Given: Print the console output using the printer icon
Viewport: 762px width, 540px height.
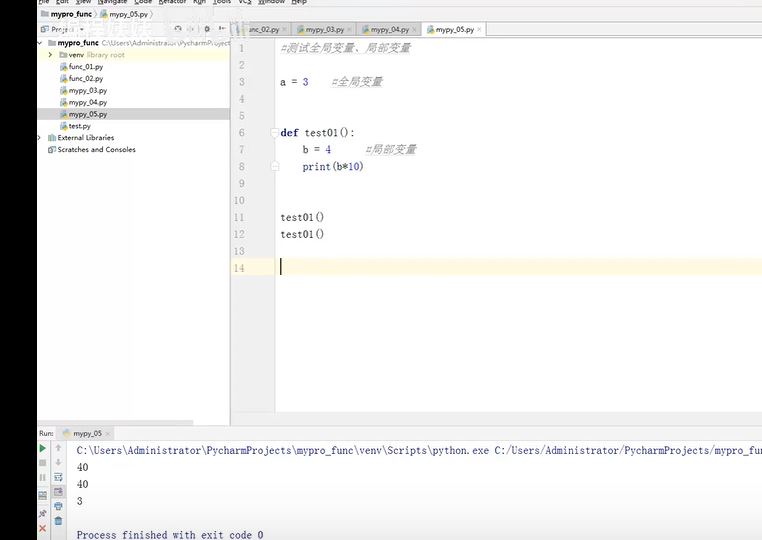Looking at the screenshot, I should 58,506.
